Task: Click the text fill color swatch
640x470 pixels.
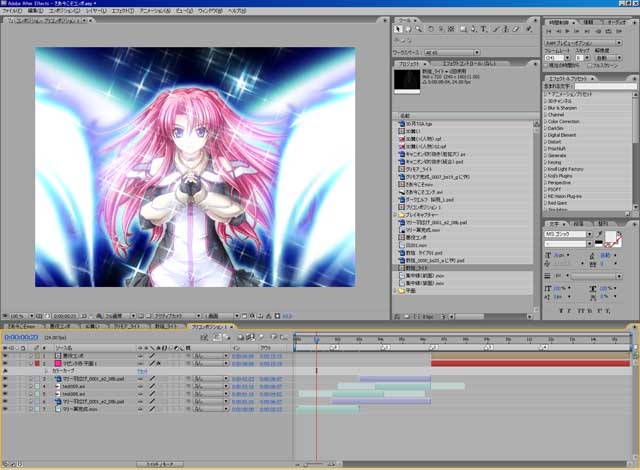Action: click(x=611, y=237)
